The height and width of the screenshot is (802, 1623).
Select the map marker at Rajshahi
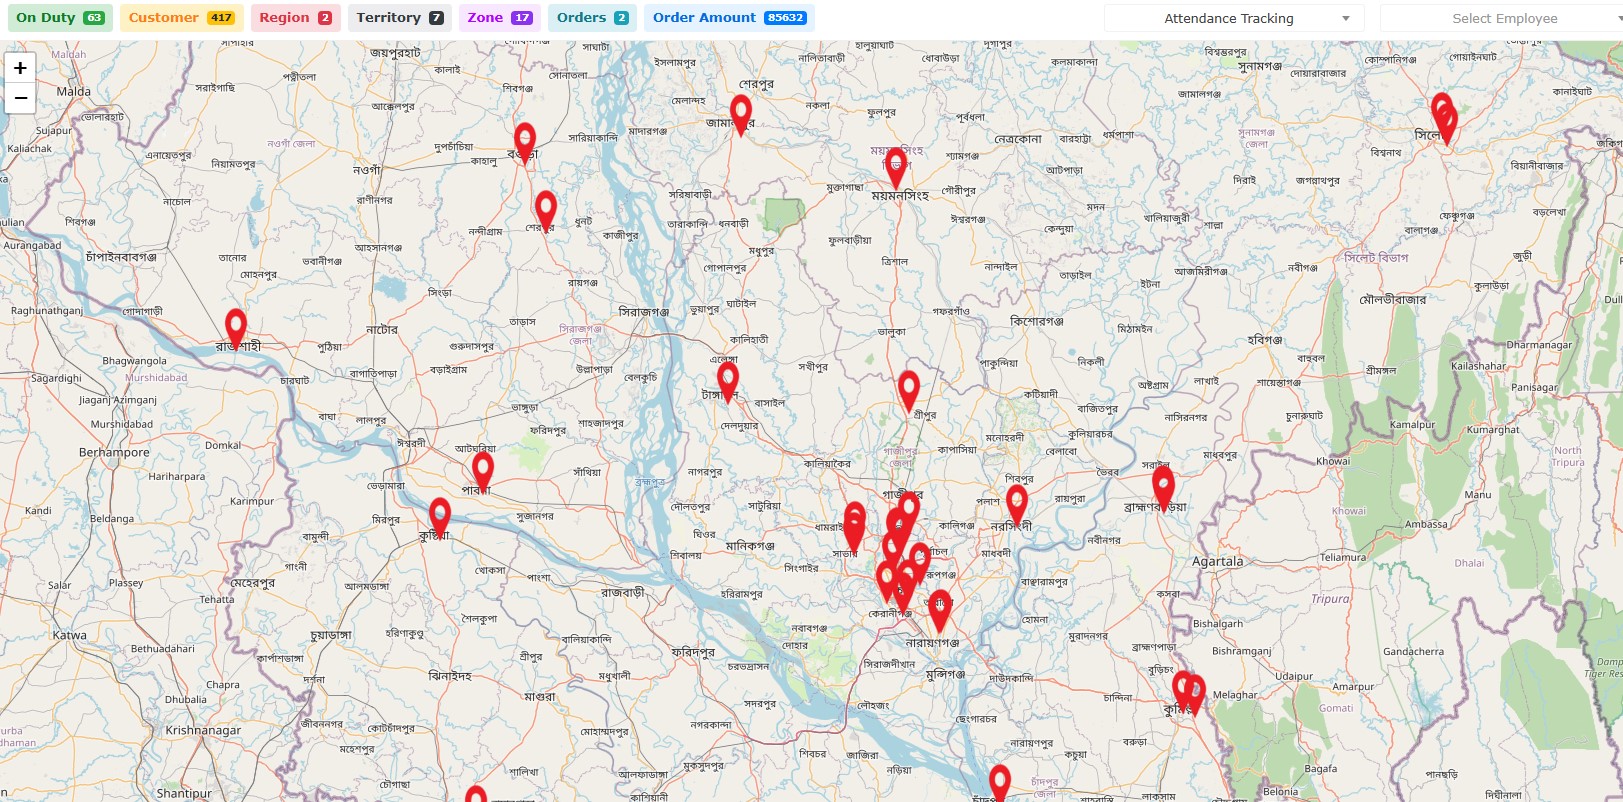pos(236,329)
